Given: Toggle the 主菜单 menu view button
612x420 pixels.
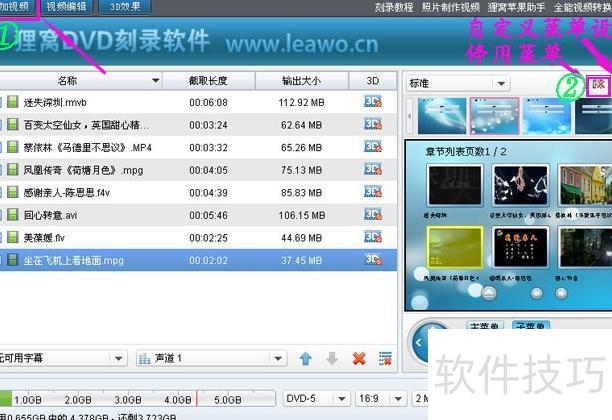Looking at the screenshot, I should (486, 327).
